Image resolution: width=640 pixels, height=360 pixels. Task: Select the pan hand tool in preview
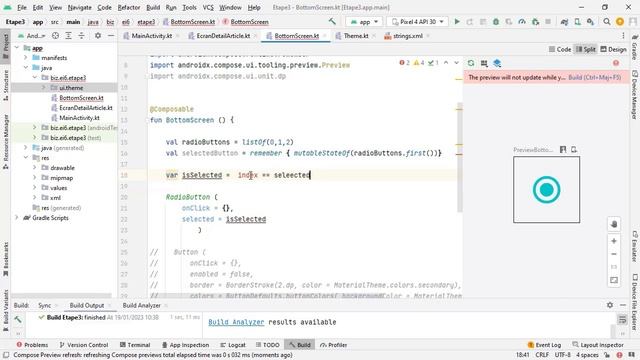[x=614, y=224]
